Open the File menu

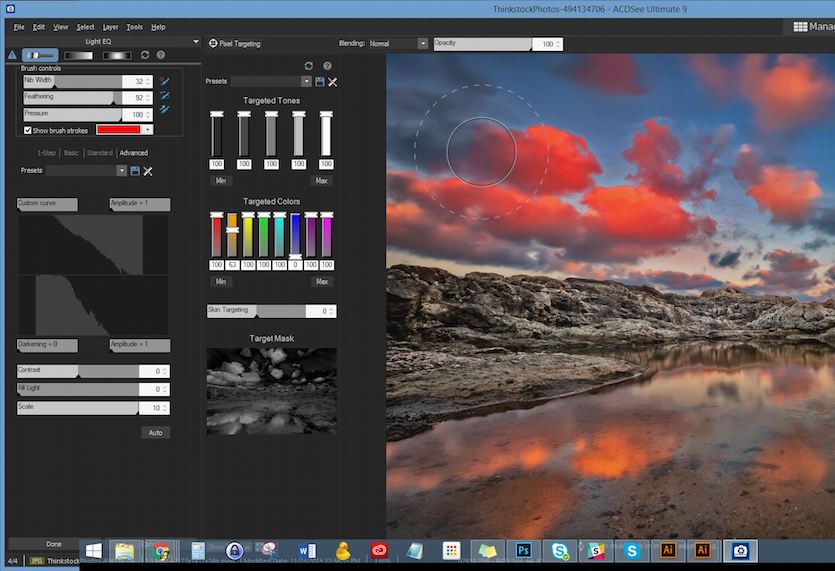point(19,27)
